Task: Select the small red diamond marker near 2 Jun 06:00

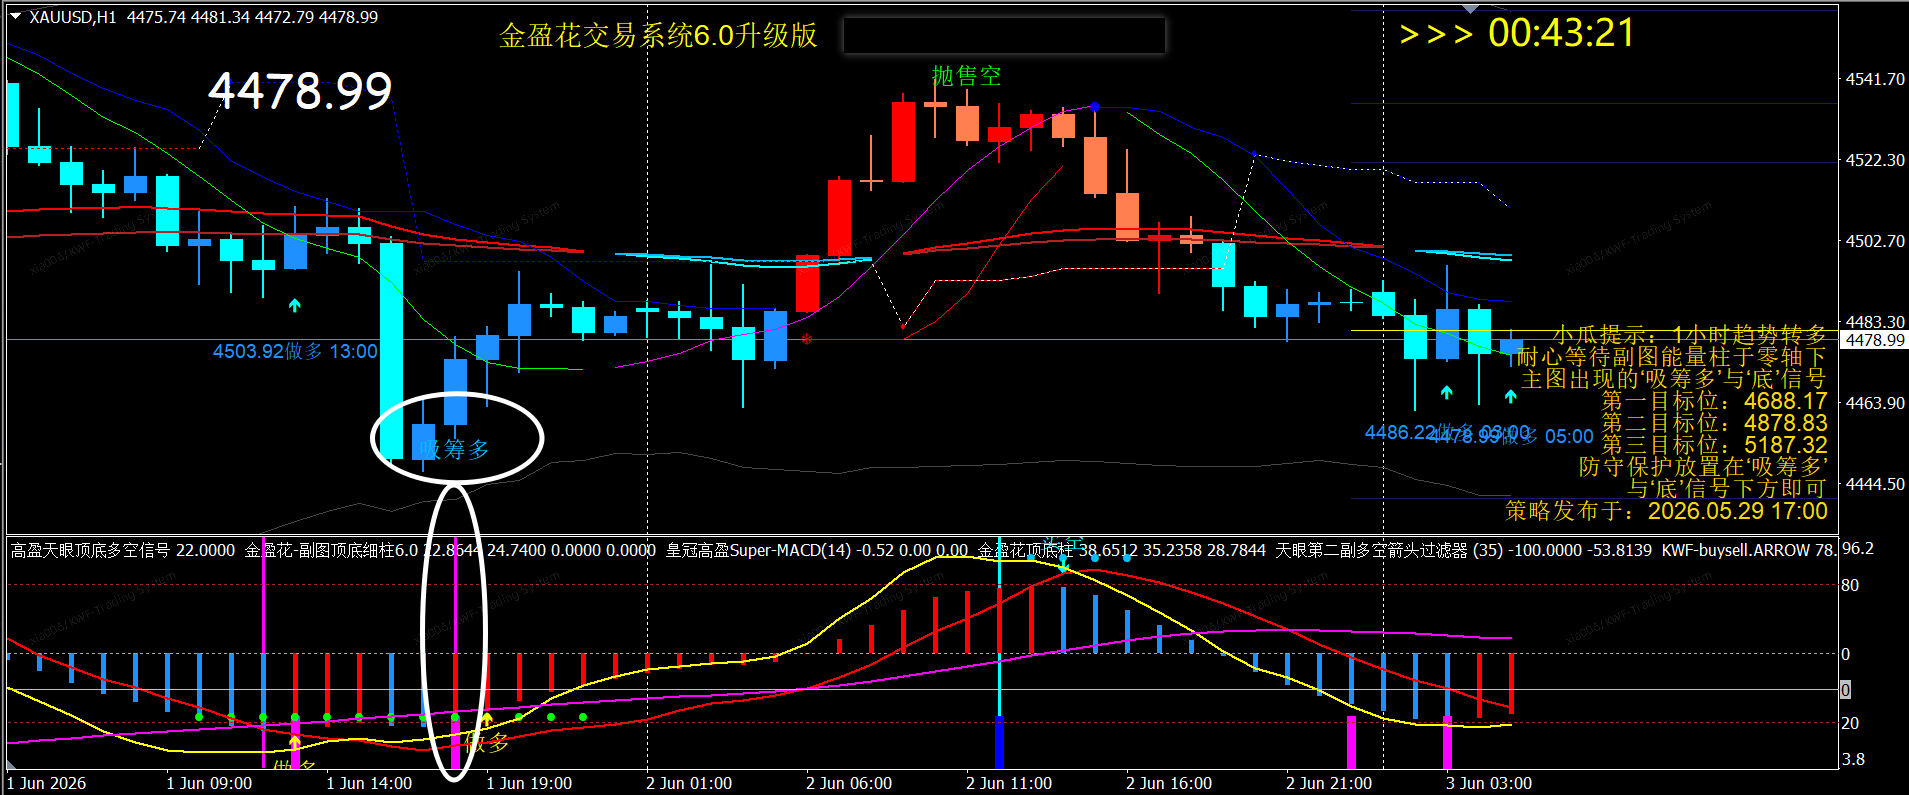Action: tap(806, 339)
